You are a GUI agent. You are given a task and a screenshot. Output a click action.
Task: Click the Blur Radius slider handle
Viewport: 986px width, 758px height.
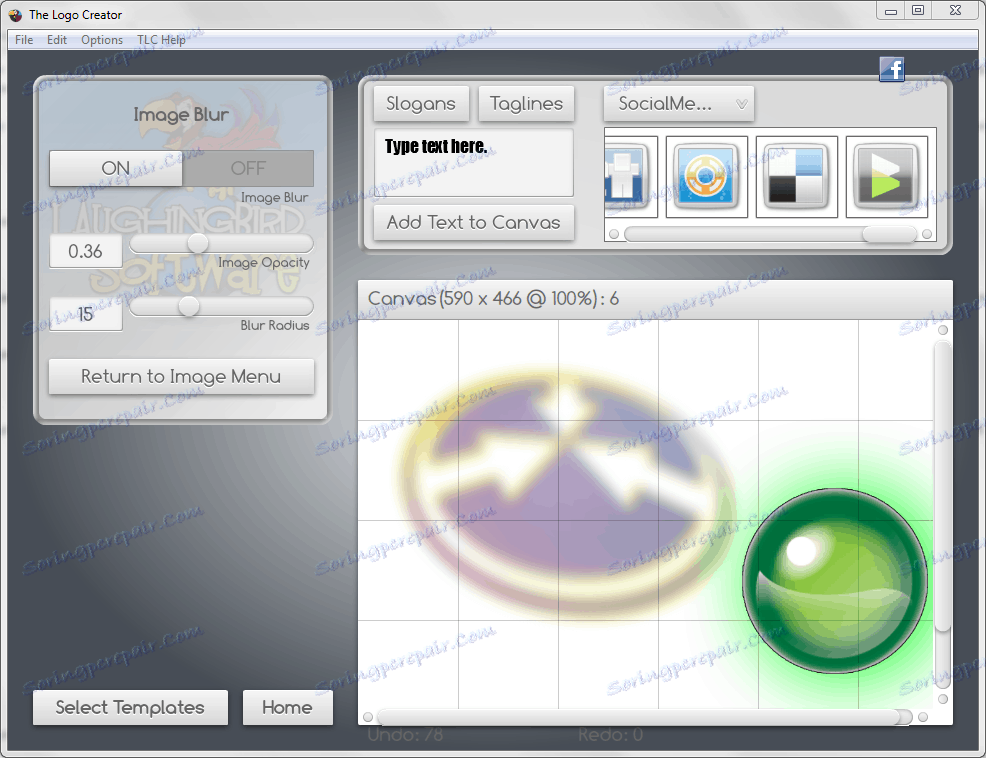(189, 306)
